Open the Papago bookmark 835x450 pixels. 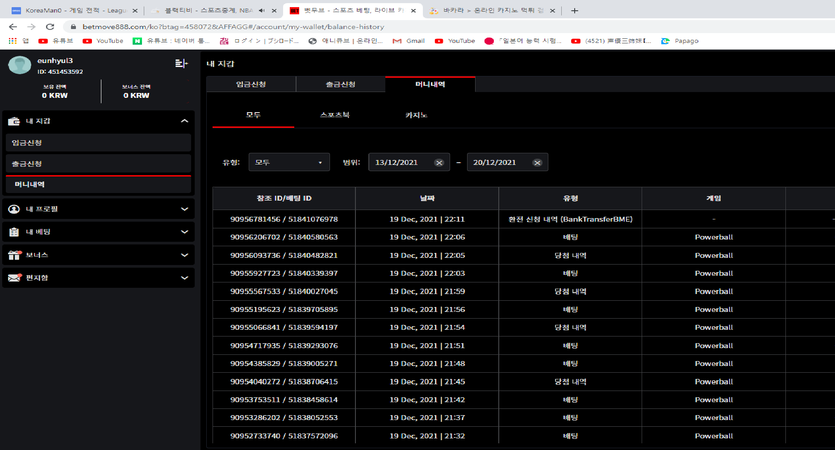(x=680, y=40)
